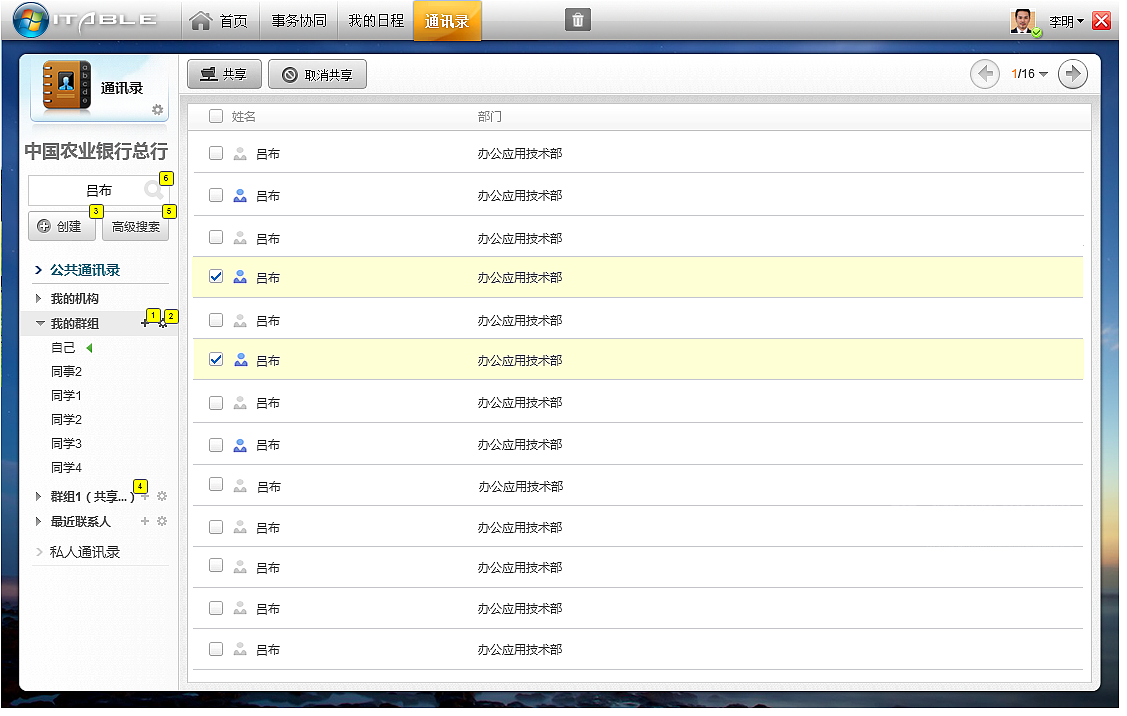
Task: Select the 同学3 group
Action: (x=66, y=444)
